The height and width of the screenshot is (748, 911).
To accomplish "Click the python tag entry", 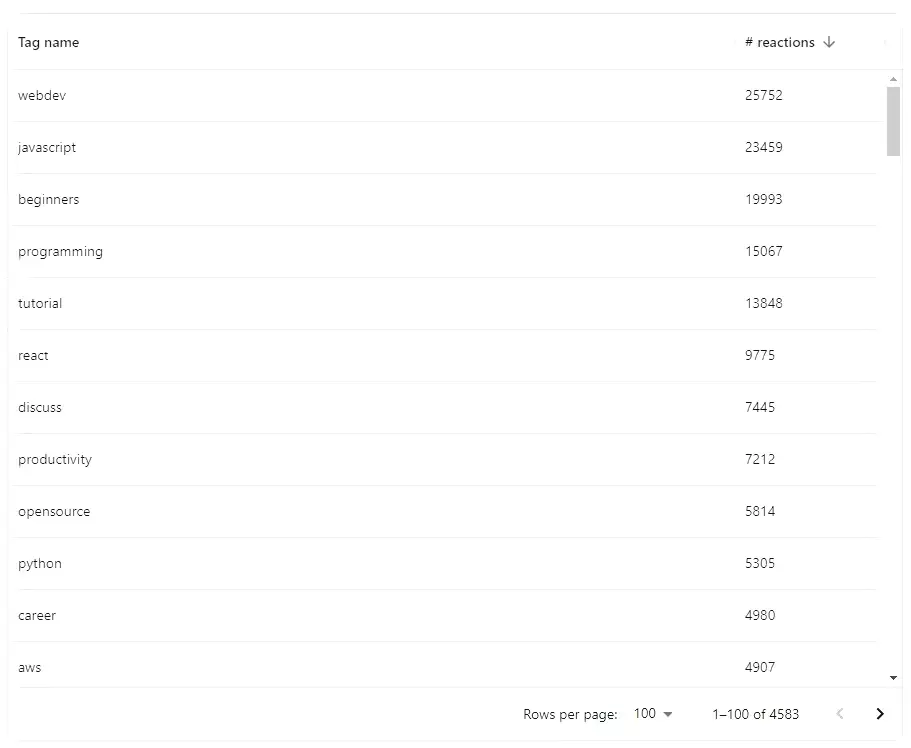I will coord(39,563).
